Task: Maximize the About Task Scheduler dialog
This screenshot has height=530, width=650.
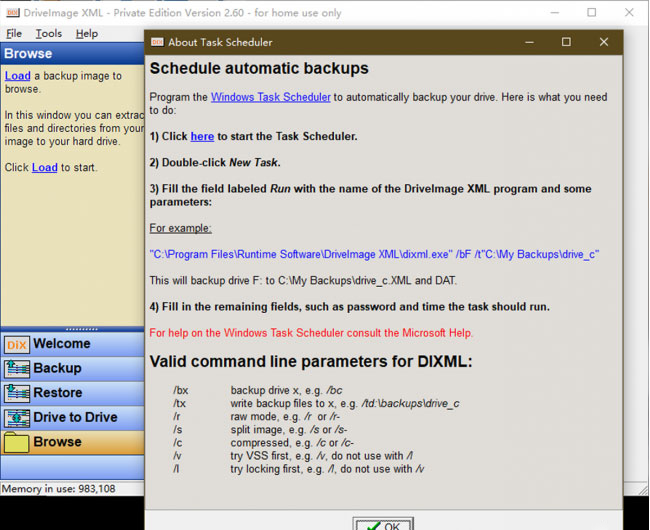Action: 566,42
